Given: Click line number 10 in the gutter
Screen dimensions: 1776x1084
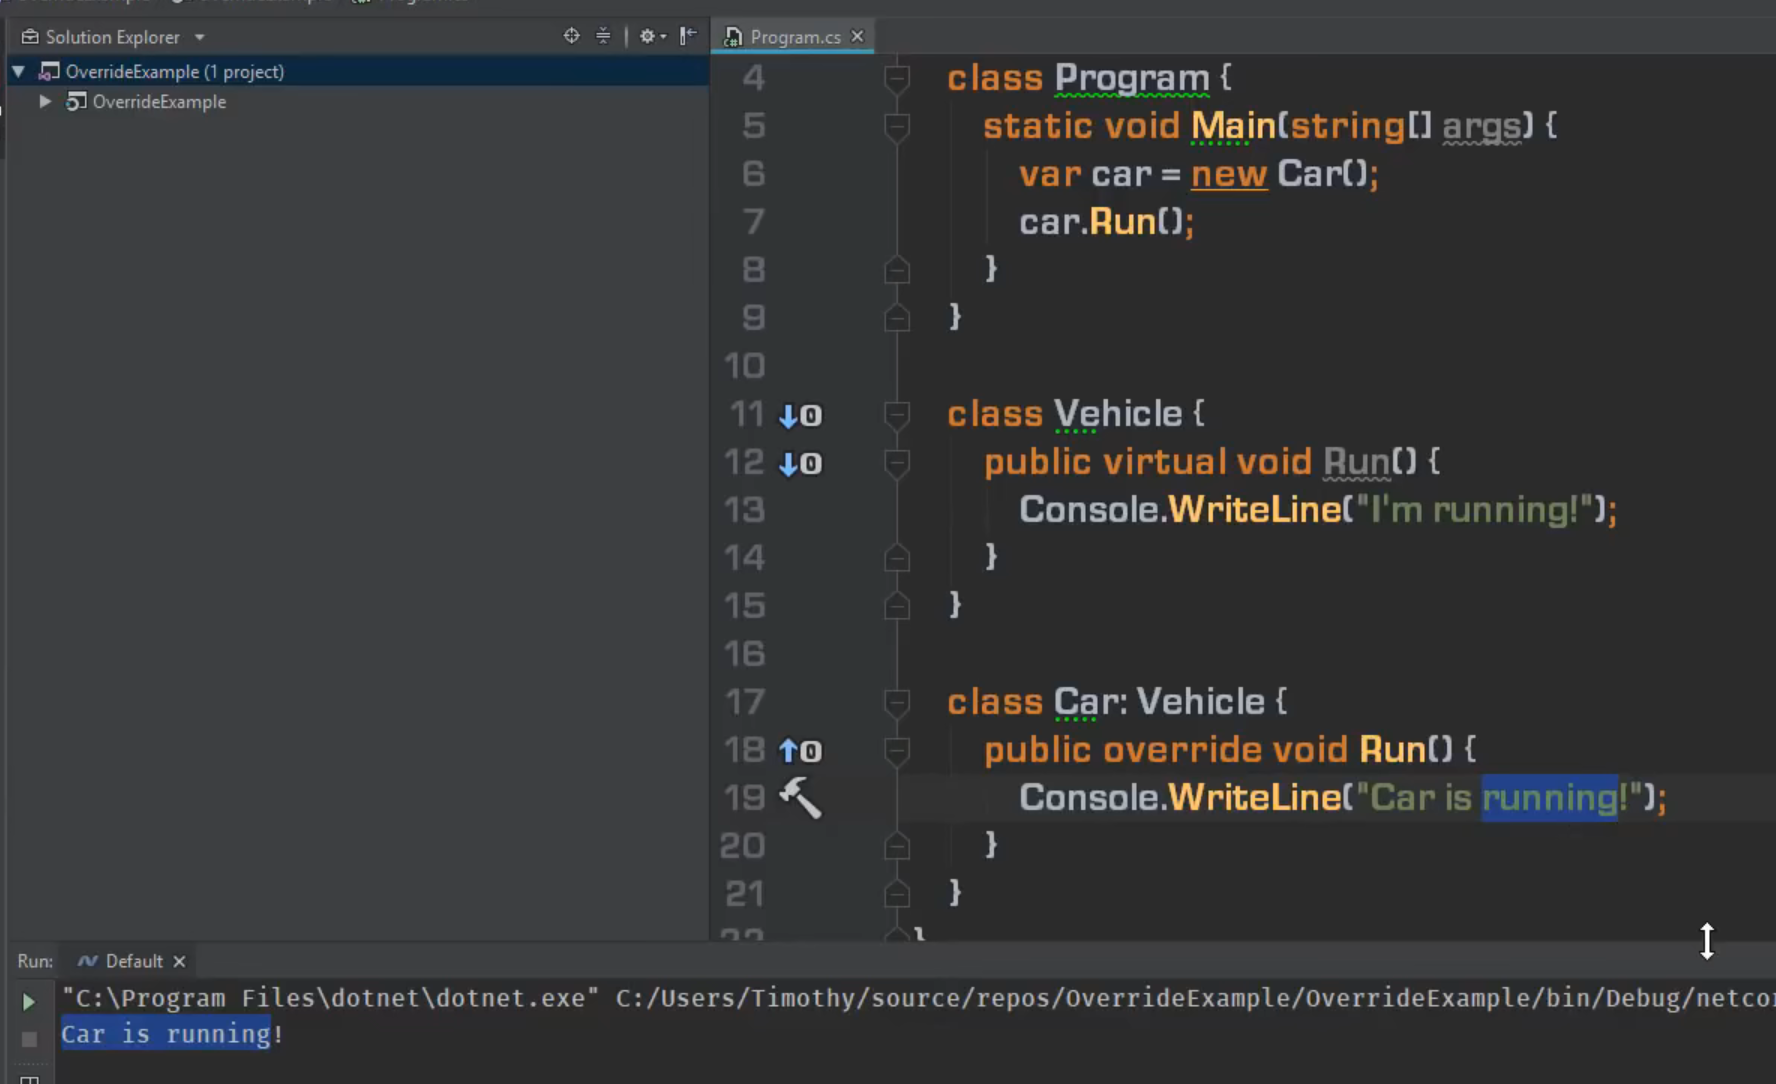Looking at the screenshot, I should (744, 366).
